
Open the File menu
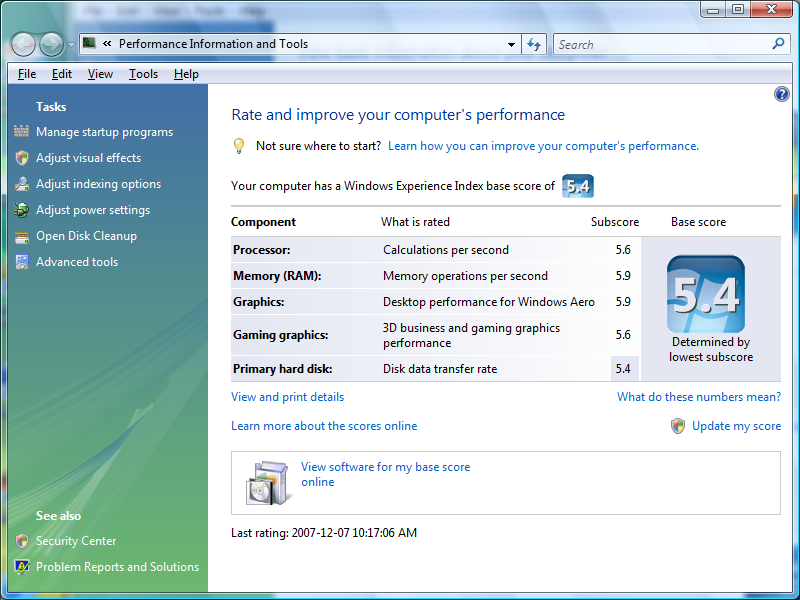[x=27, y=74]
